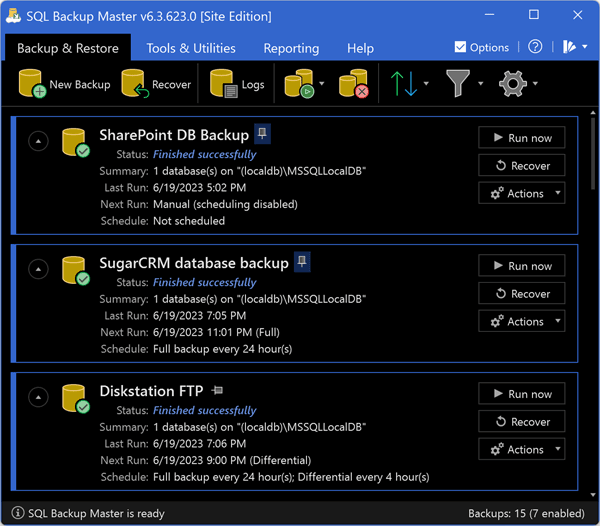Click the settings gear icon in toolbar
Image resolution: width=600 pixels, height=526 pixels.
click(x=512, y=84)
